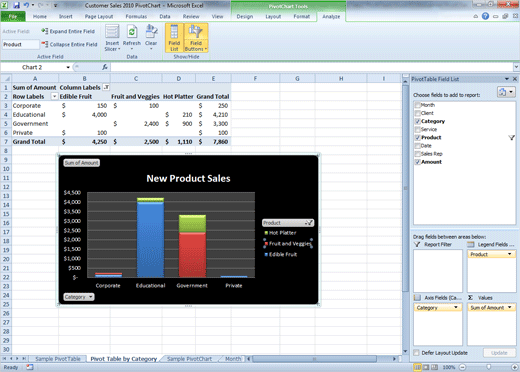Image resolution: width=520 pixels, height=372 pixels.
Task: Enable the Sales Rep field checkbox
Action: [417, 154]
